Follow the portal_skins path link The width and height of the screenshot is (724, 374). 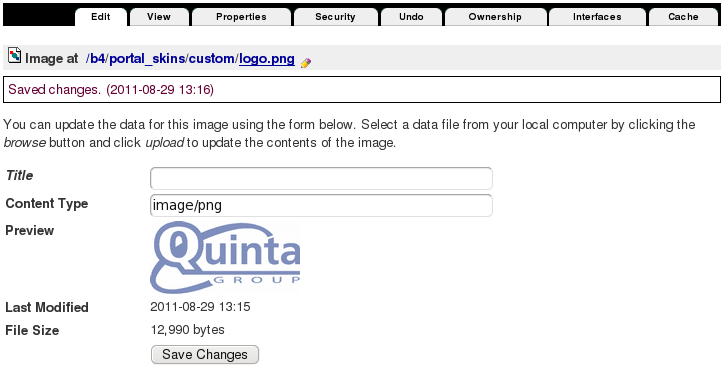(x=147, y=59)
